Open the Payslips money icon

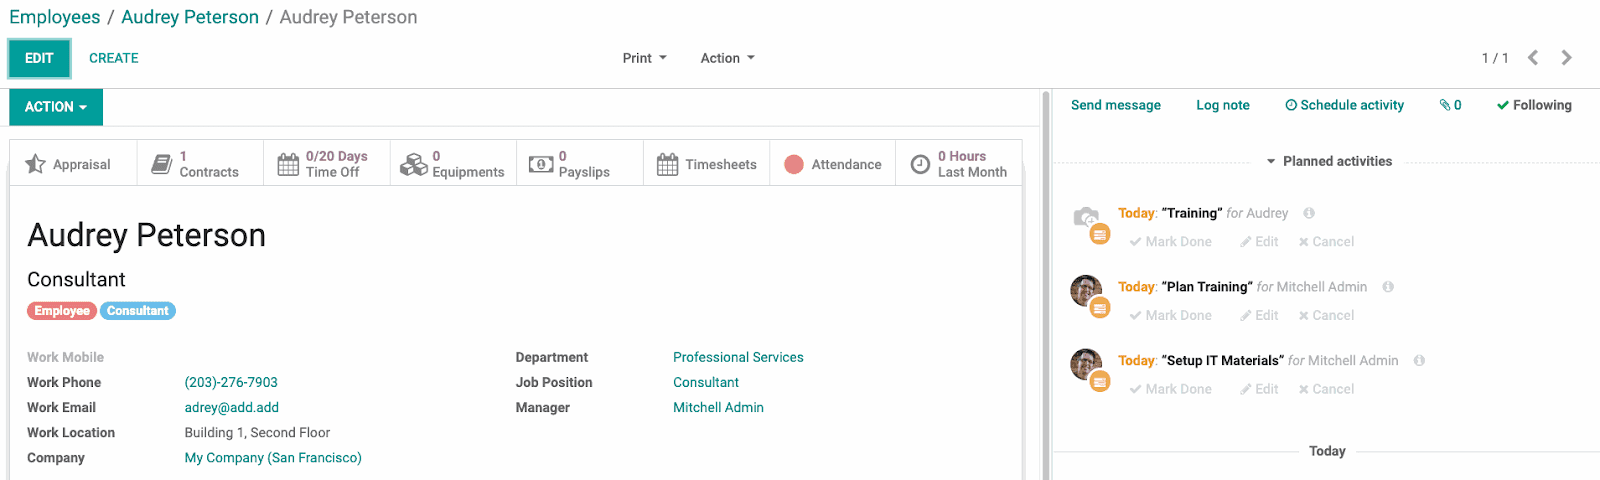click(x=541, y=164)
